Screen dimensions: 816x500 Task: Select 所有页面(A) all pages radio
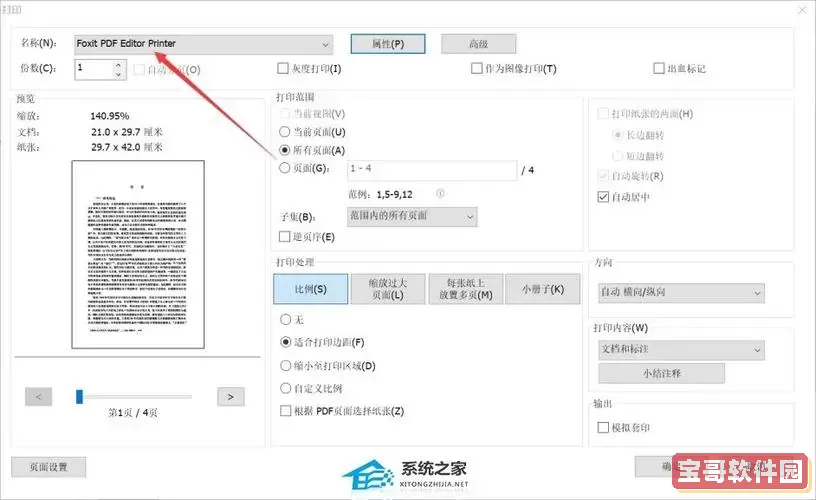tap(285, 150)
